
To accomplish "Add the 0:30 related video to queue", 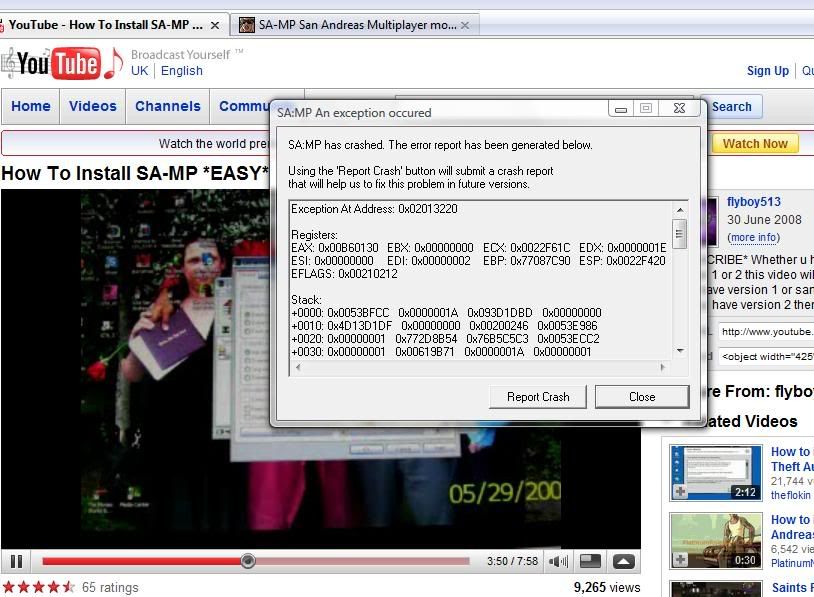I will coord(680,559).
